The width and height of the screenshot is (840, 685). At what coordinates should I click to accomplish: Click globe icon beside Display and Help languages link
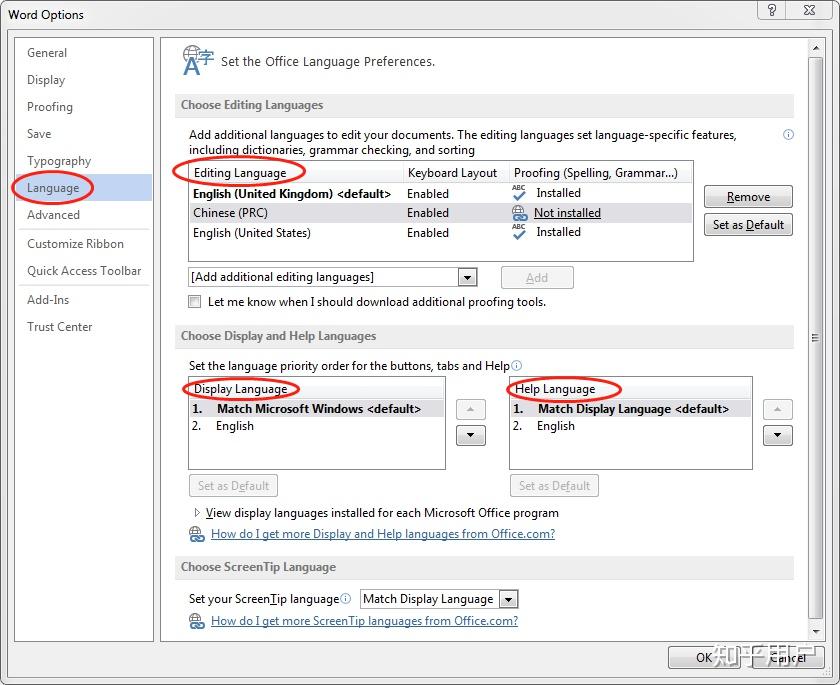[197, 534]
